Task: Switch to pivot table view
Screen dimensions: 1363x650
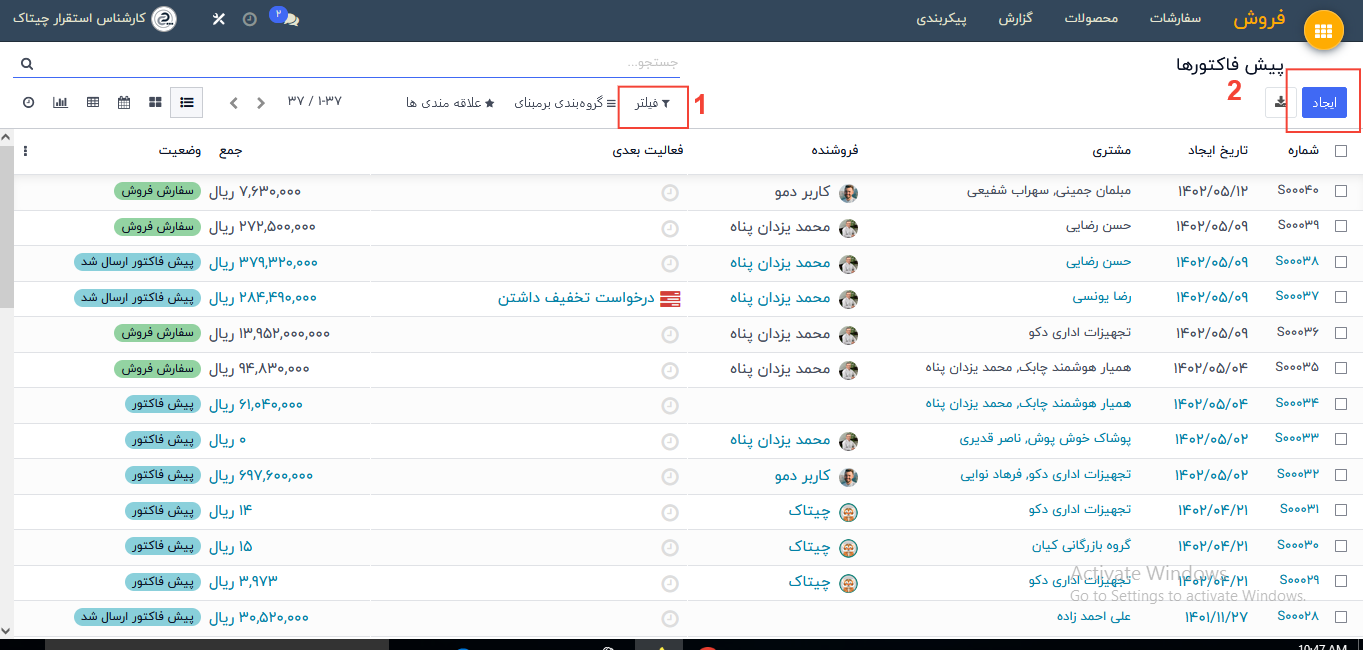Action: tap(93, 102)
